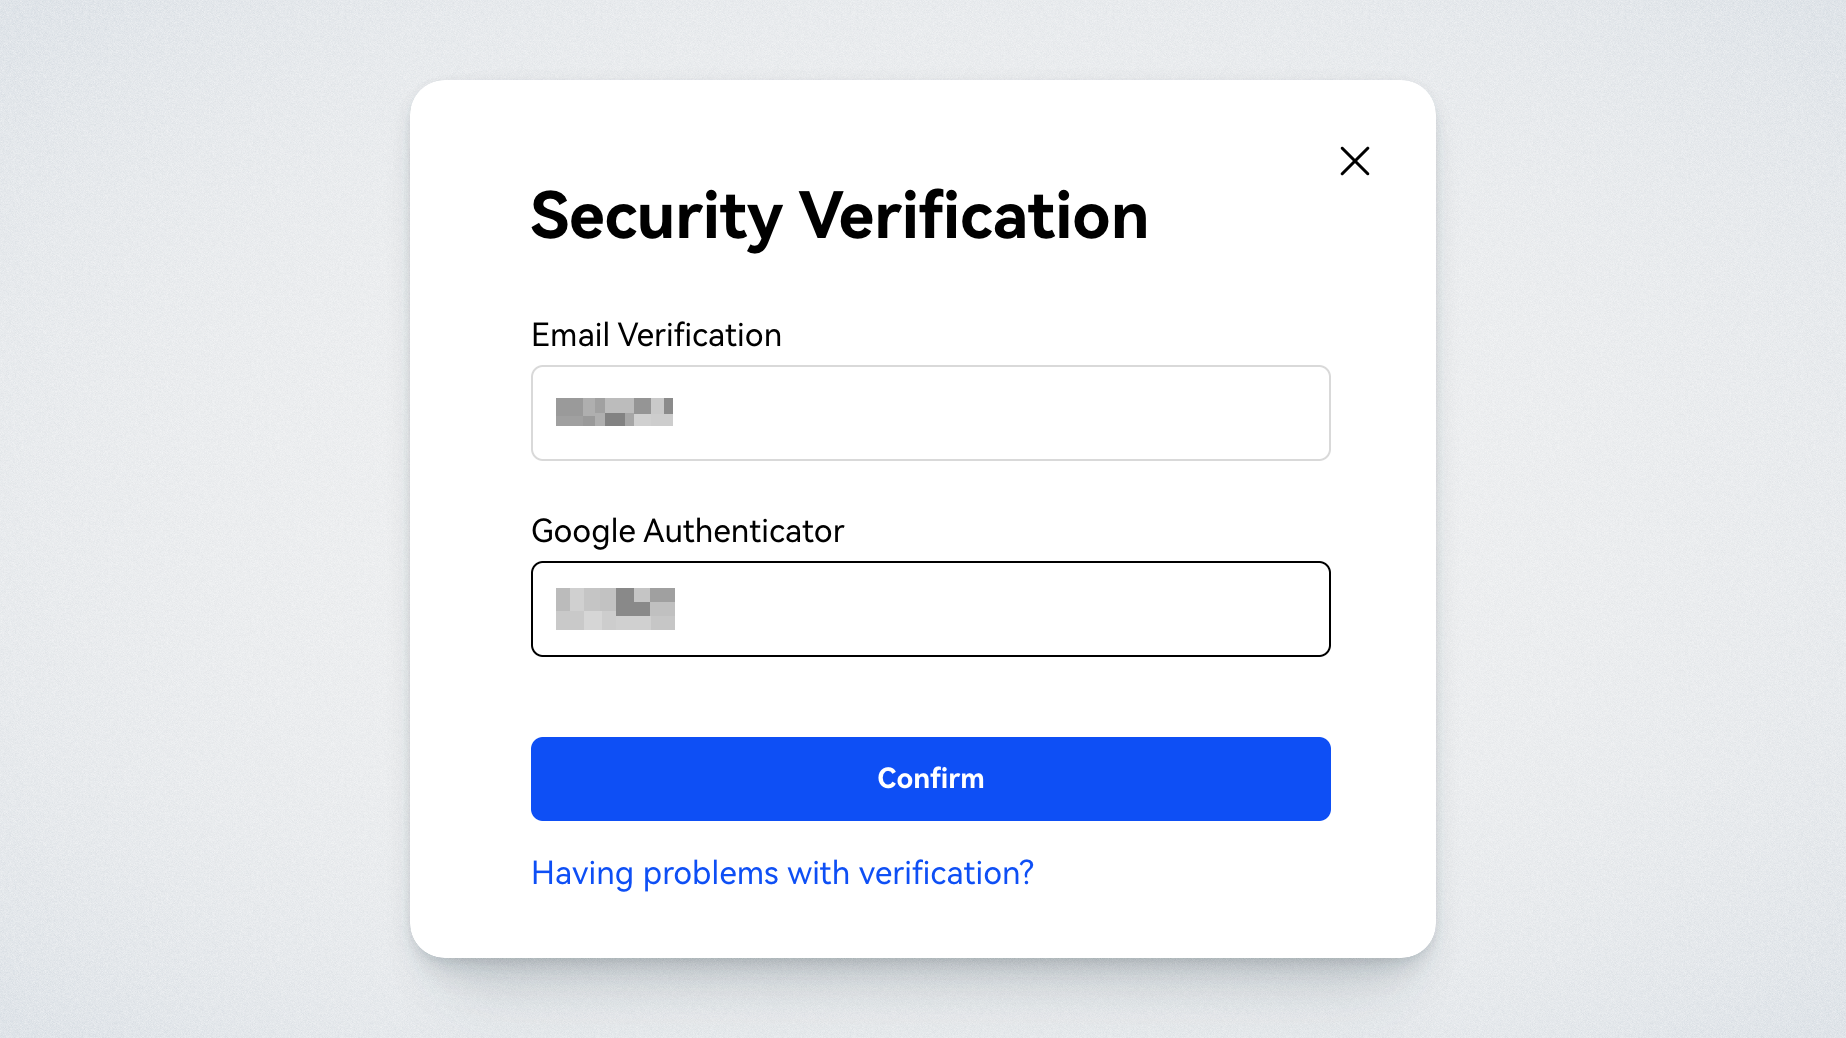The image size is (1846, 1038).
Task: Click the word Email in the field label
Action: click(x=570, y=335)
